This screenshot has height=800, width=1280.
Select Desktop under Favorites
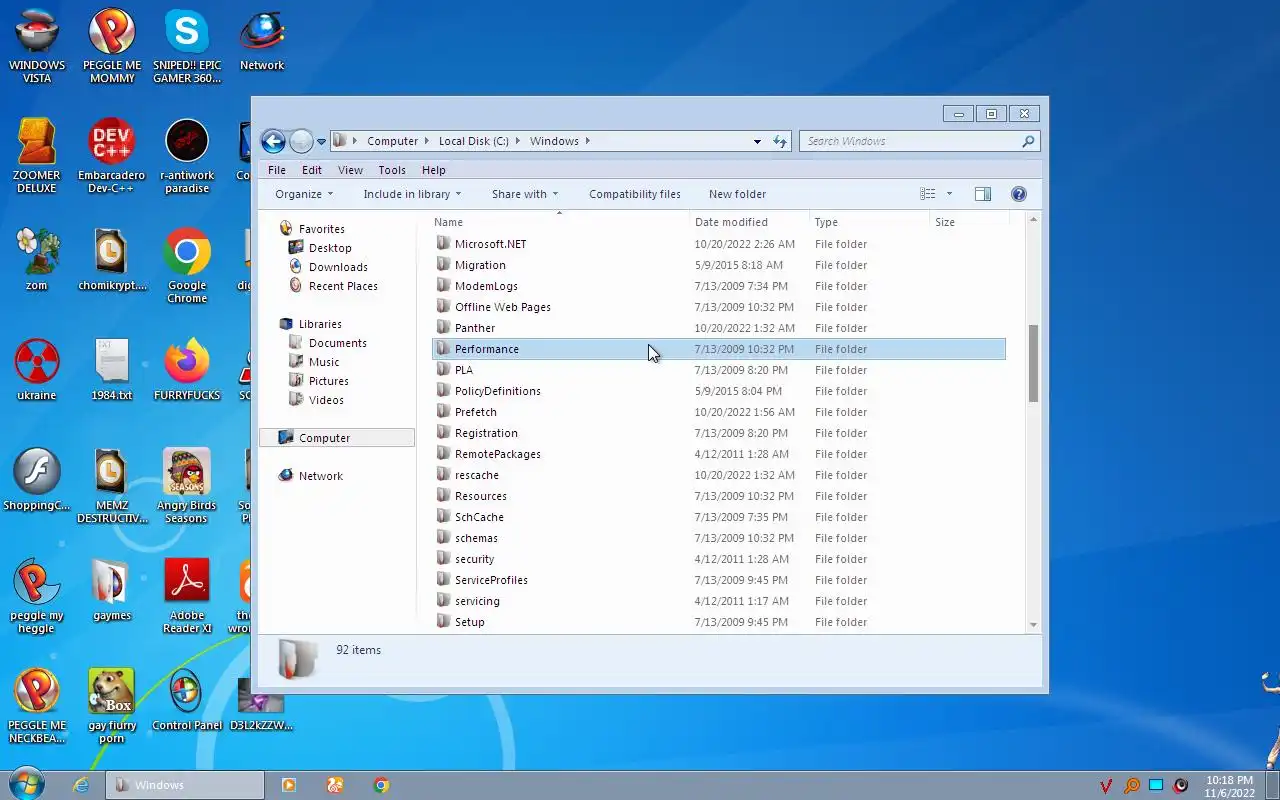tap(330, 248)
